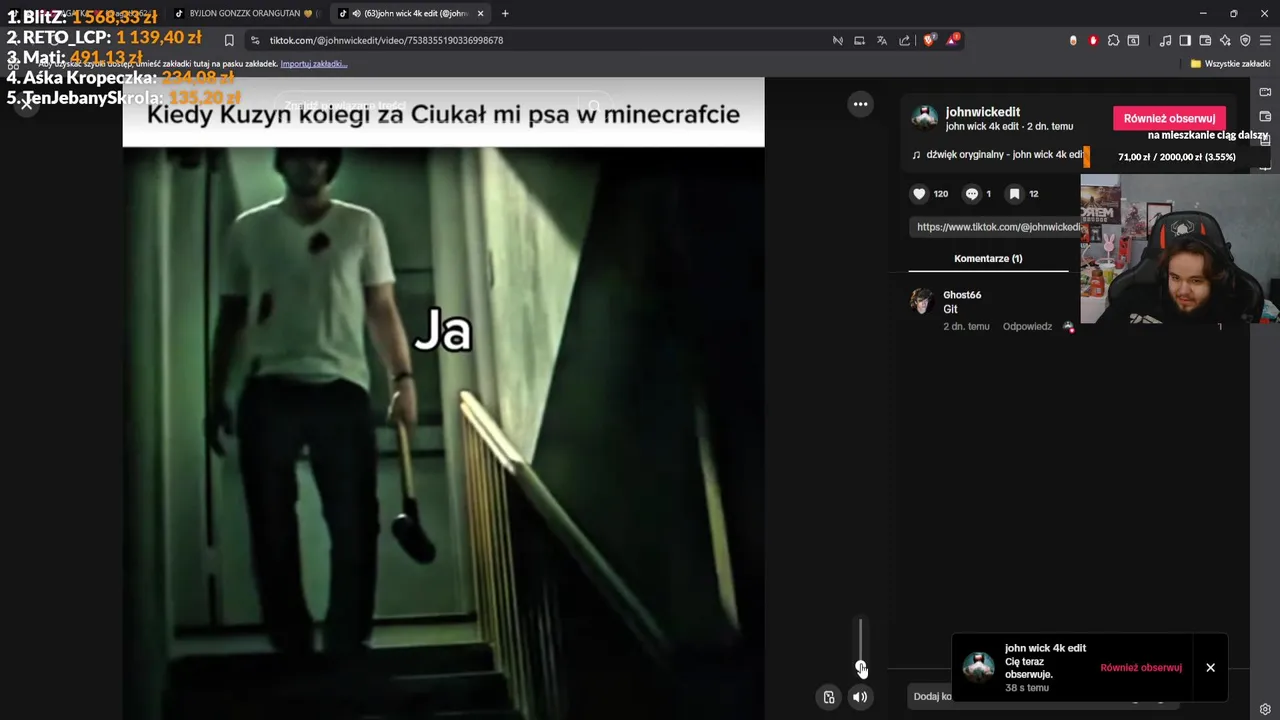
Task: Click the translate page icon in the address bar
Action: [x=882, y=40]
